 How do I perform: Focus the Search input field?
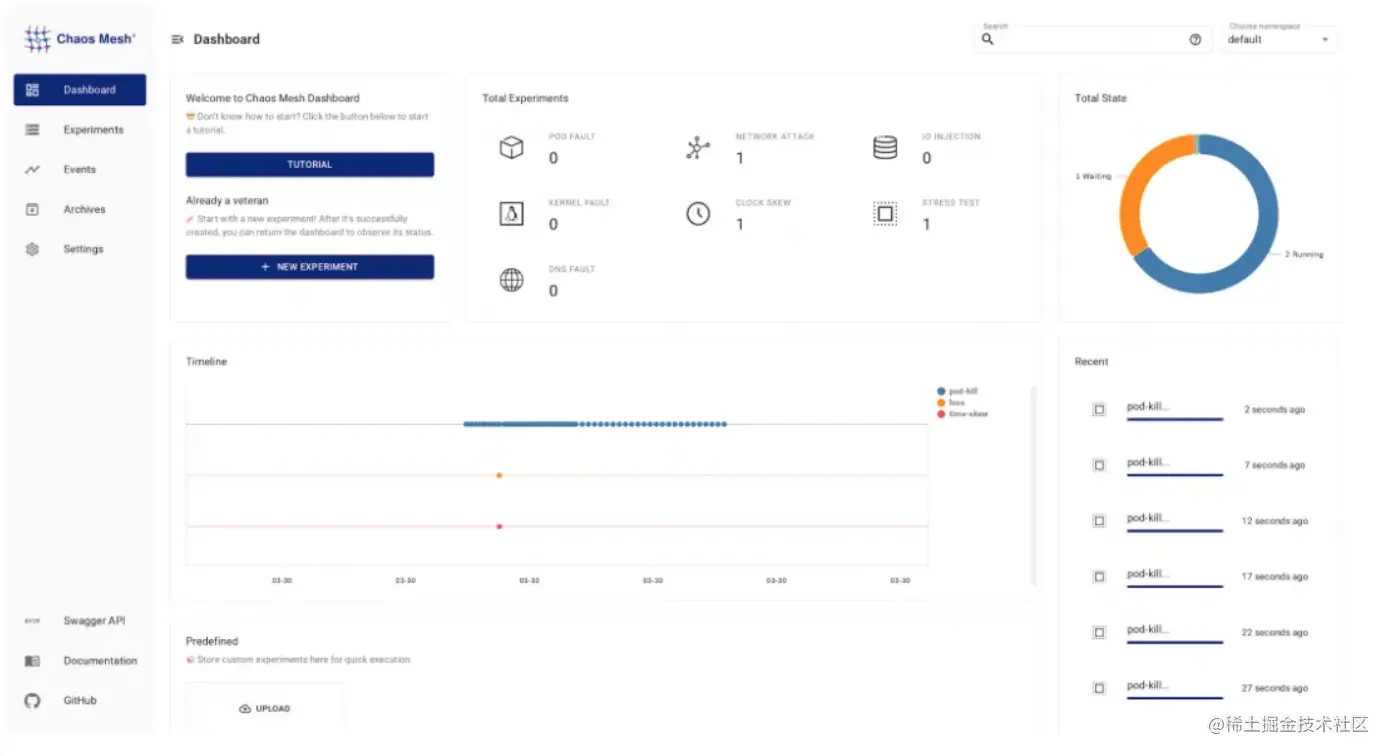pyautogui.click(x=1091, y=40)
